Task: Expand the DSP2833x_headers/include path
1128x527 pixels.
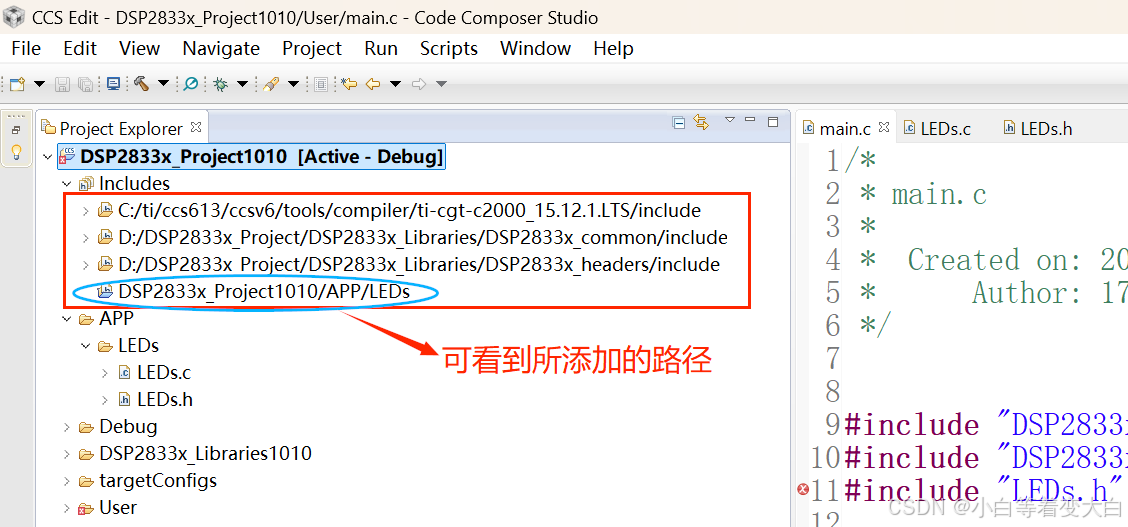Action: coord(86,265)
